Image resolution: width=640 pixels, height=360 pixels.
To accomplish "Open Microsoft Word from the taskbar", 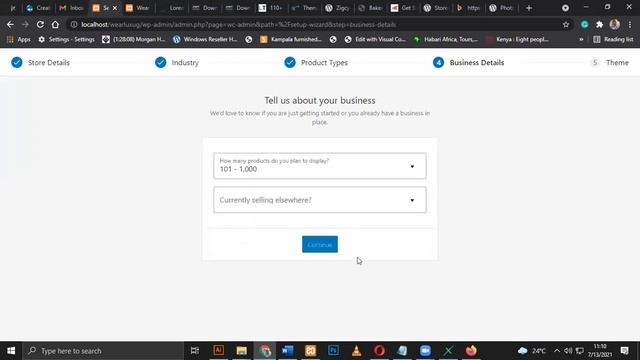I will point(288,351).
